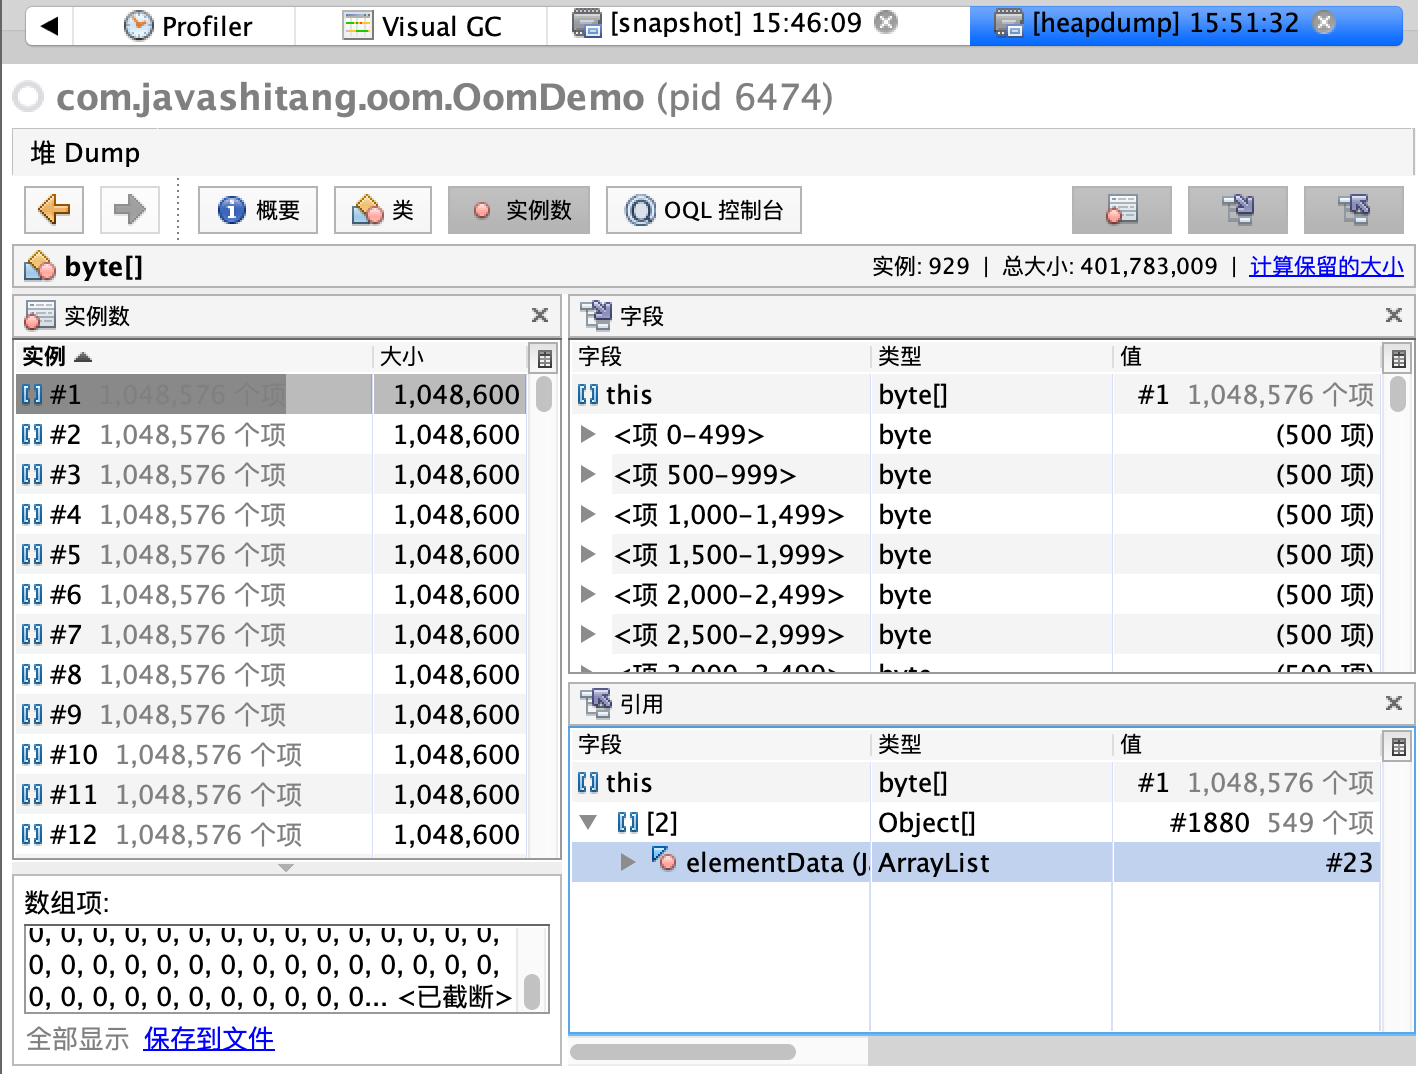The width and height of the screenshot is (1418, 1074).
Task: Click the 保存到文件 link
Action: [209, 1039]
